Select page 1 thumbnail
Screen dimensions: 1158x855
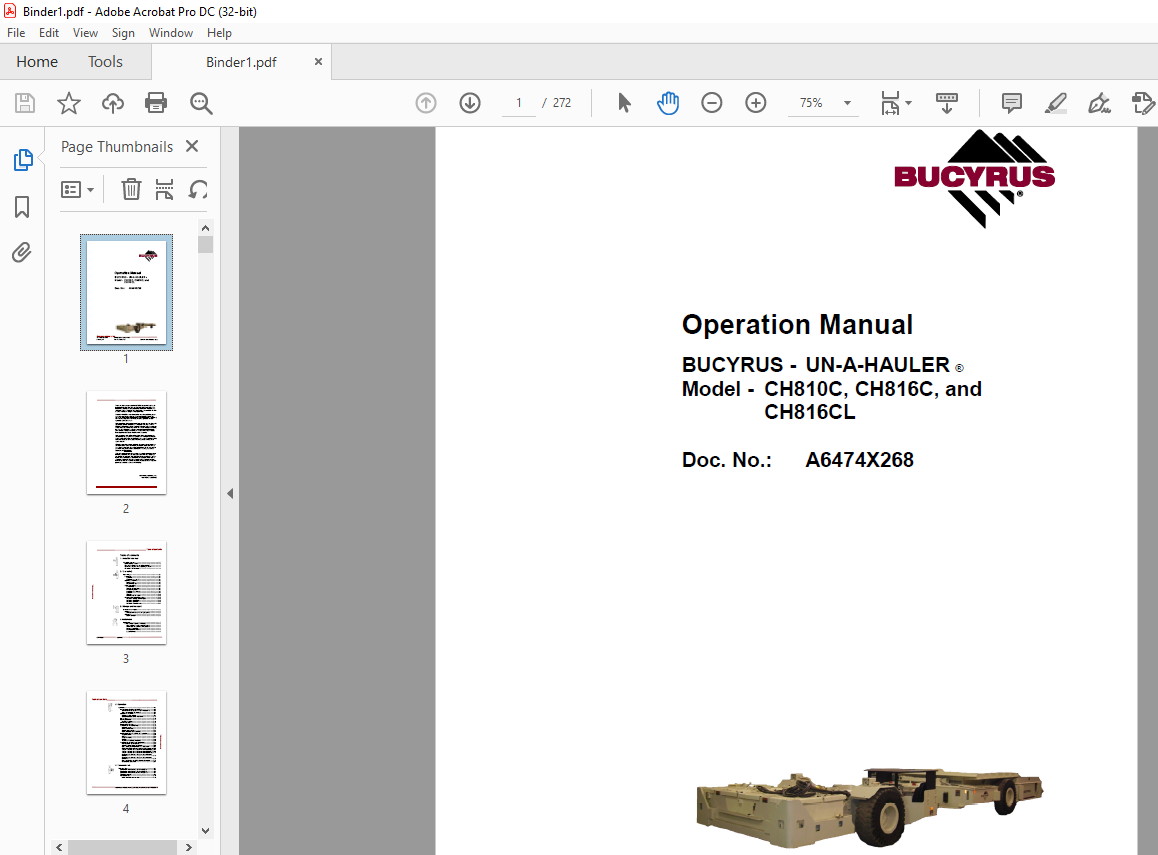(x=126, y=292)
